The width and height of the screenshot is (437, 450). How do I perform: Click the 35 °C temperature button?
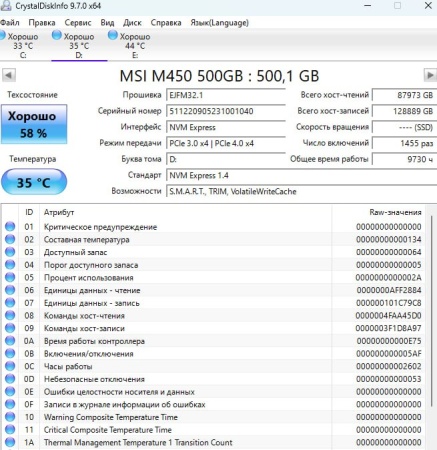(34, 182)
